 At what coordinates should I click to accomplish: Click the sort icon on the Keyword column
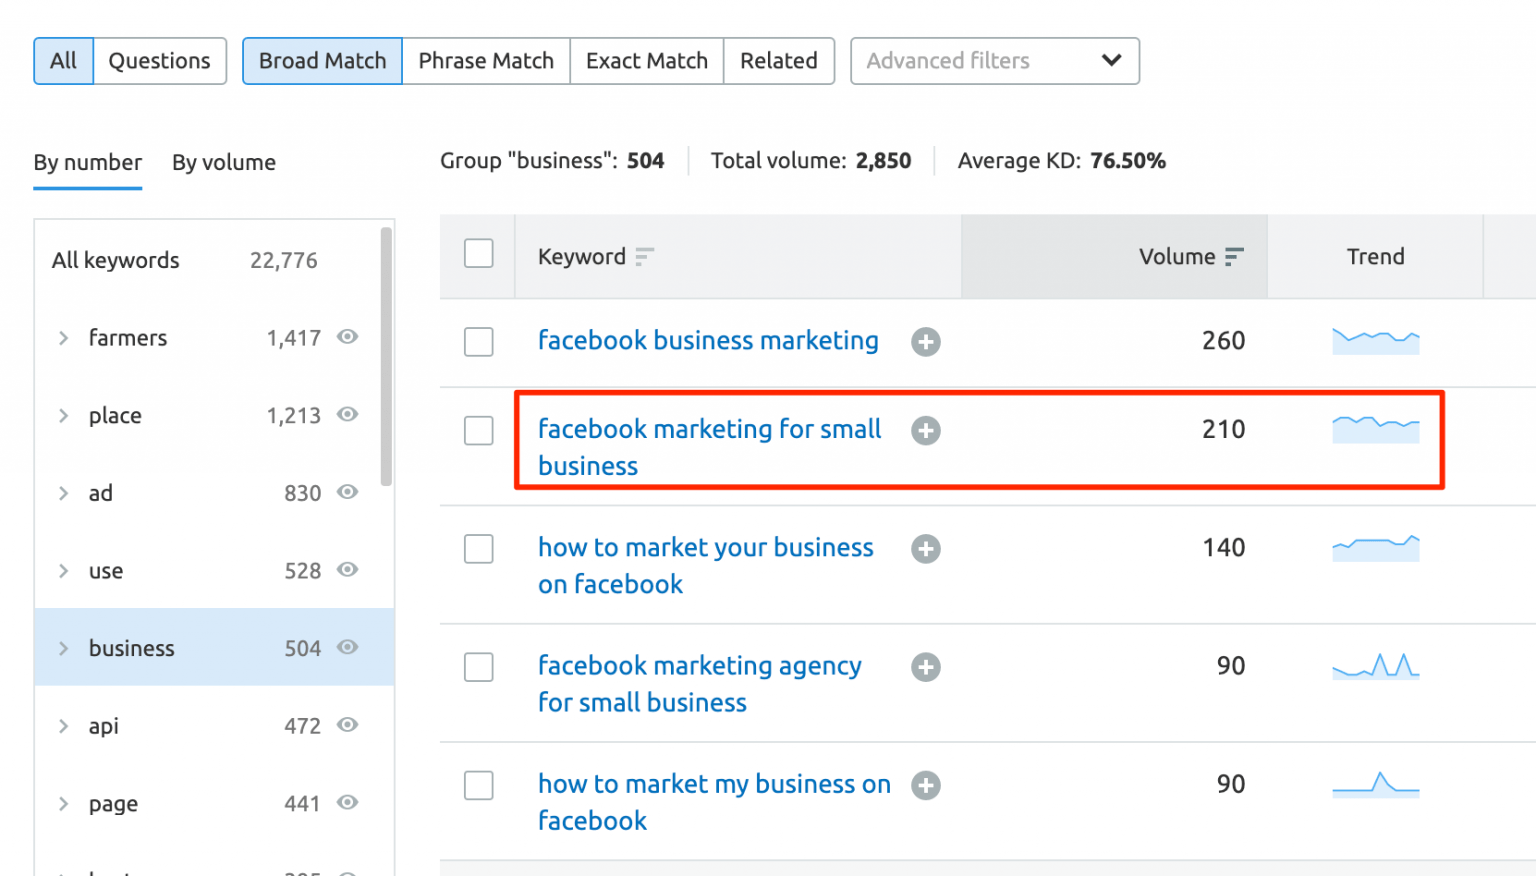pyautogui.click(x=643, y=257)
